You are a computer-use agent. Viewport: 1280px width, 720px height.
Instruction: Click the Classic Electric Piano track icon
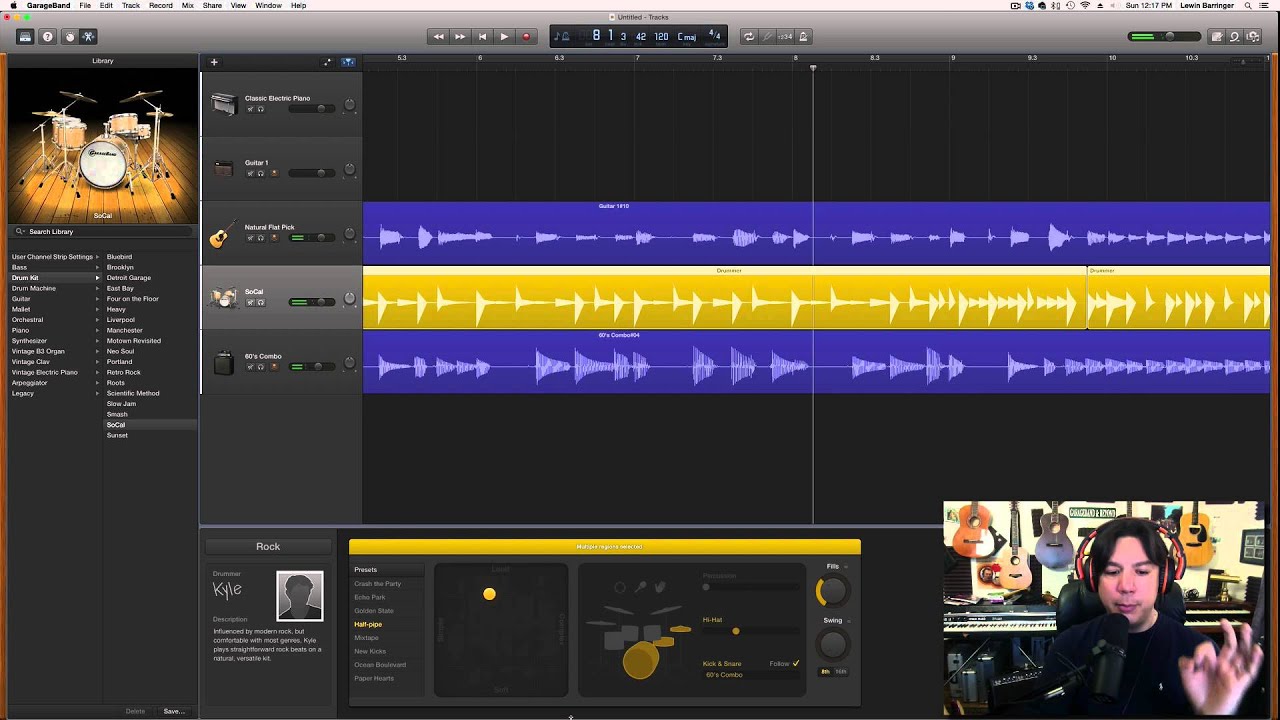pos(223,104)
